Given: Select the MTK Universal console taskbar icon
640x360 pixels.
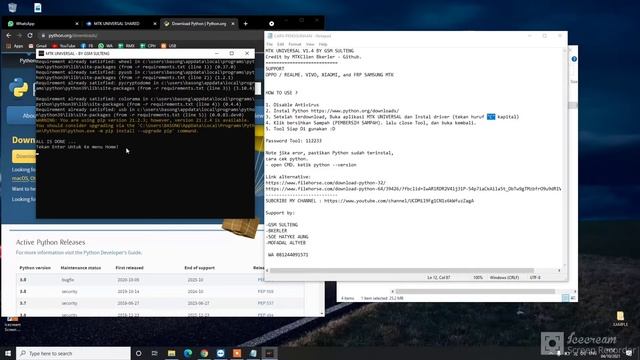Looking at the screenshot, I should [269, 353].
